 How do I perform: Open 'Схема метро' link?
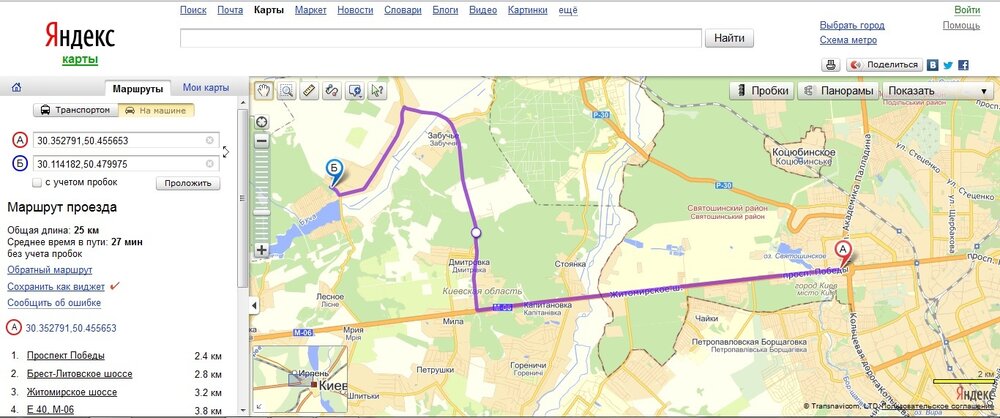click(848, 40)
